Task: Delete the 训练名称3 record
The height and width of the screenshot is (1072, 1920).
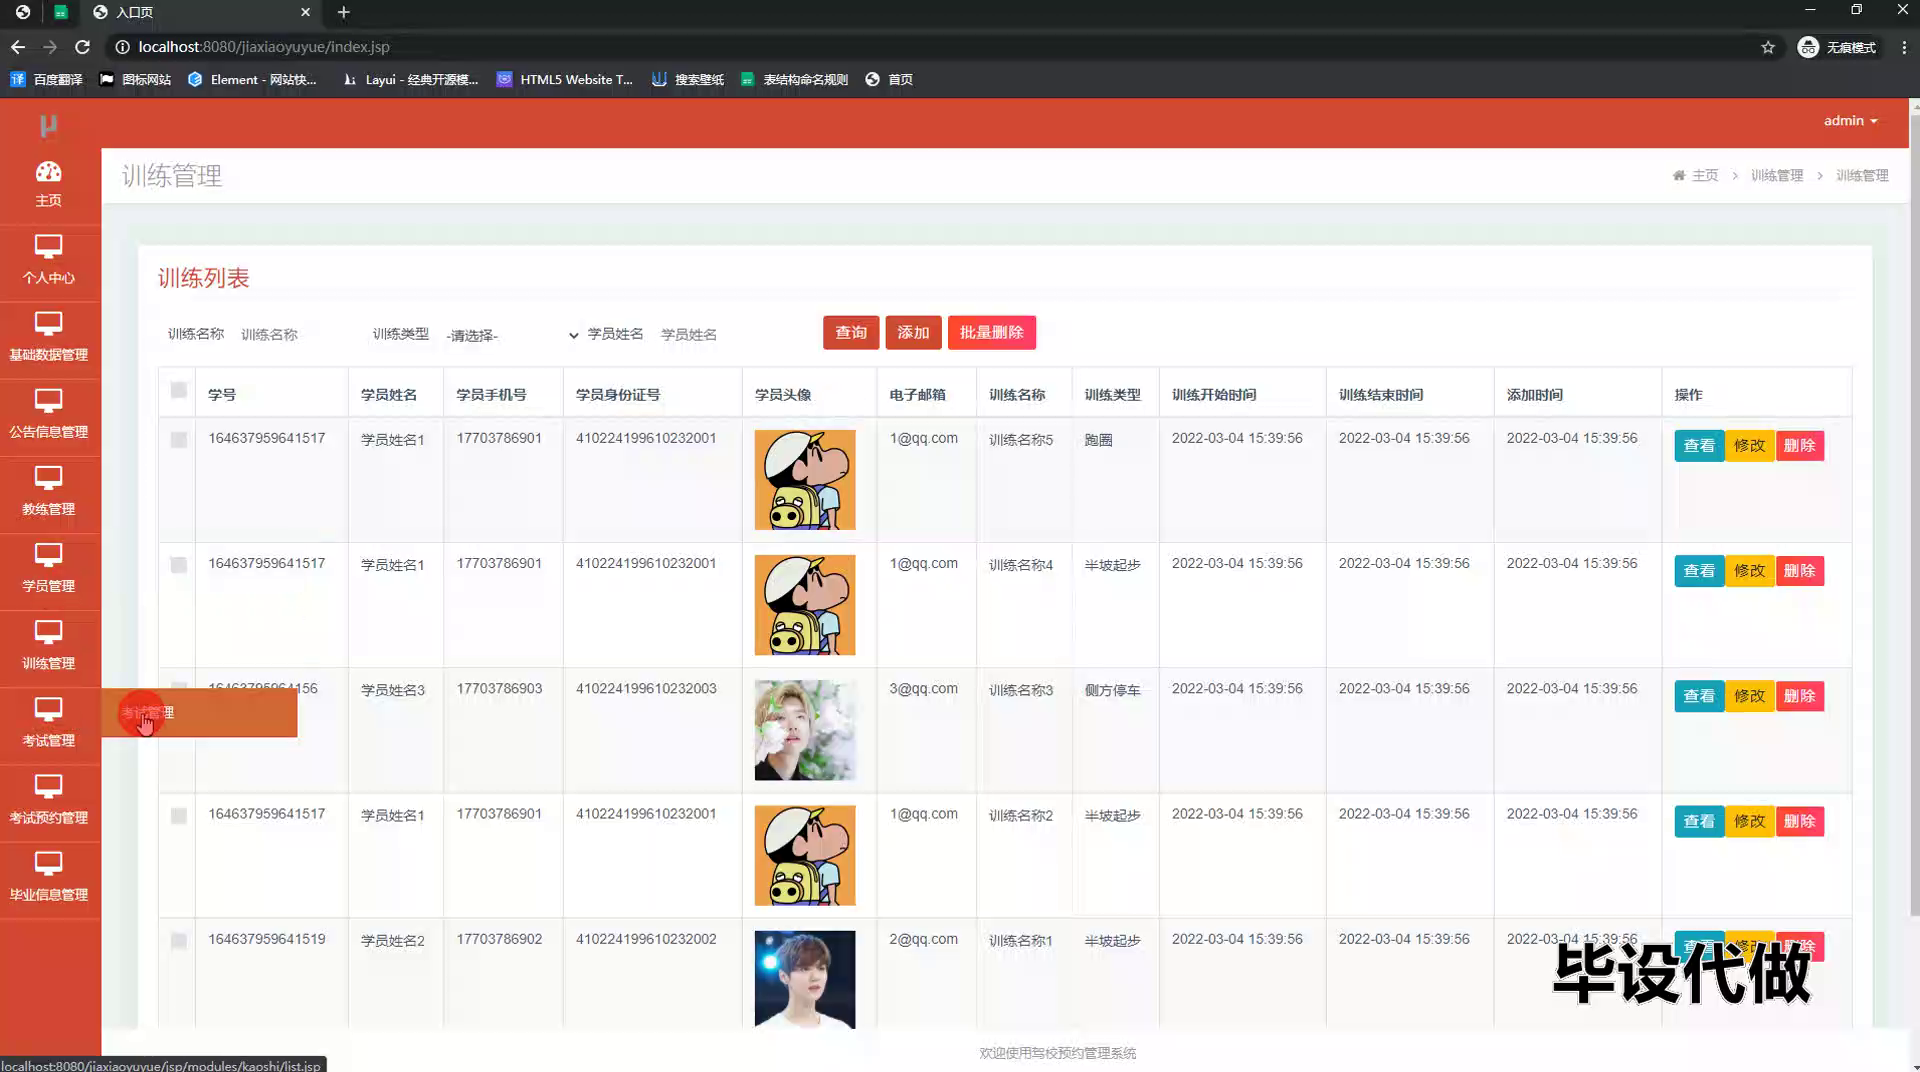Action: click(x=1800, y=695)
